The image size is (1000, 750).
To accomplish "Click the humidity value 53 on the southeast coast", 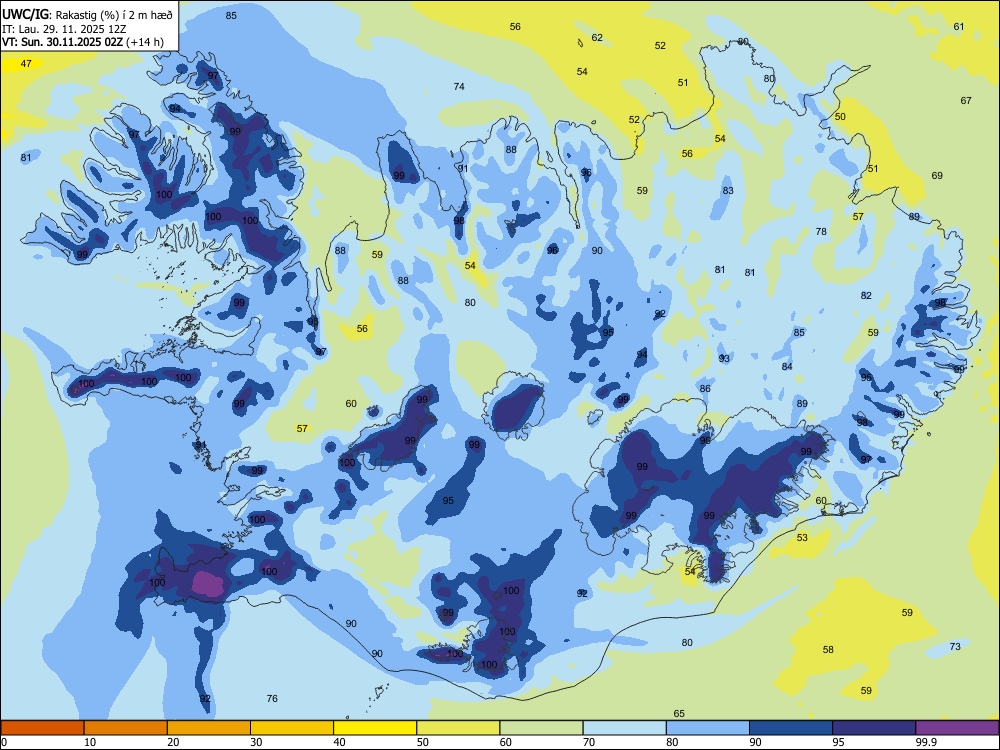I will tap(802, 538).
